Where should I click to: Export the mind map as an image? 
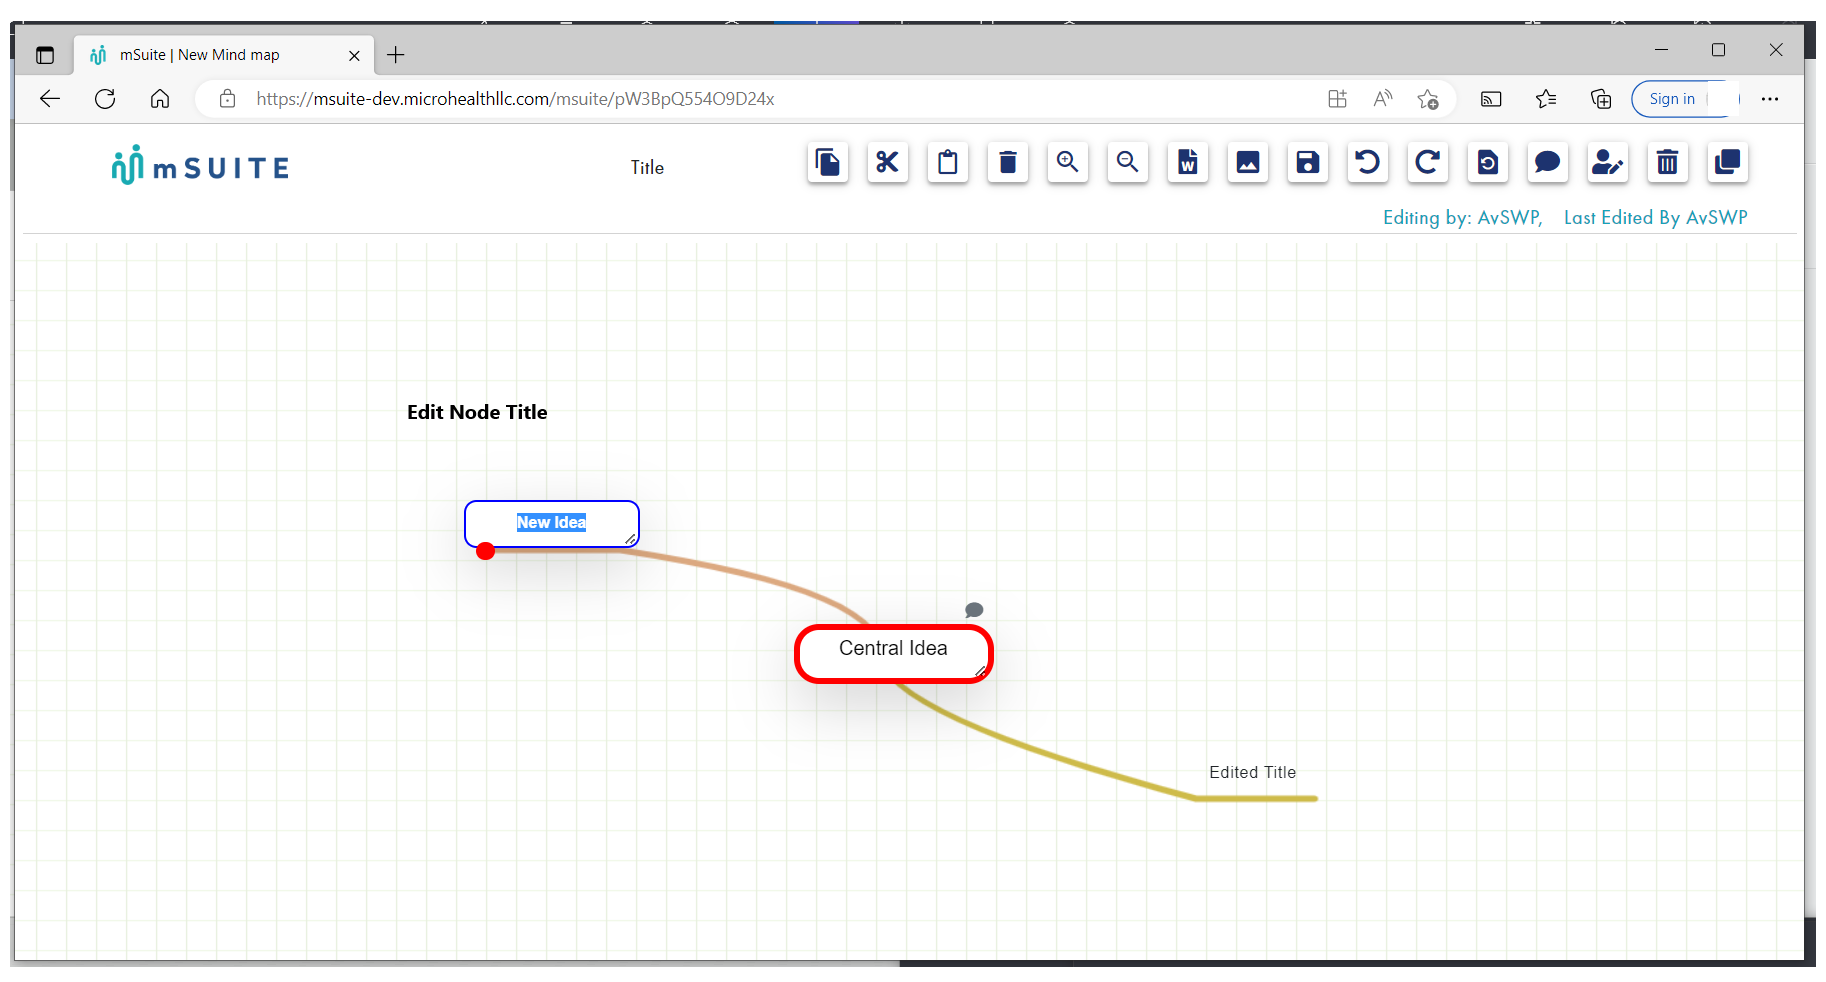(1248, 163)
